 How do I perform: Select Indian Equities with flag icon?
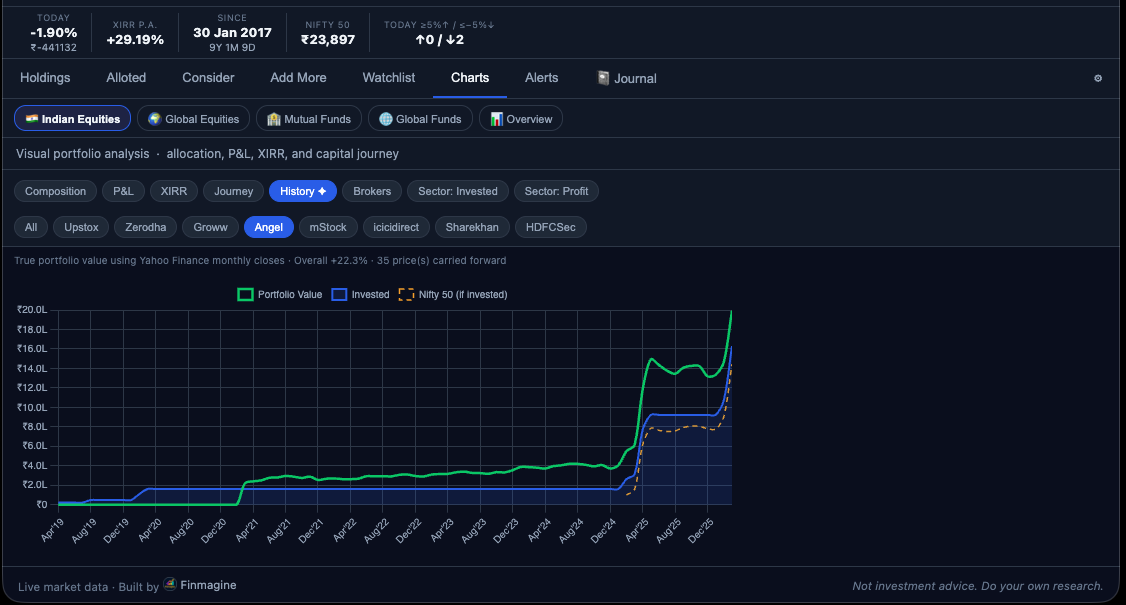pos(72,119)
